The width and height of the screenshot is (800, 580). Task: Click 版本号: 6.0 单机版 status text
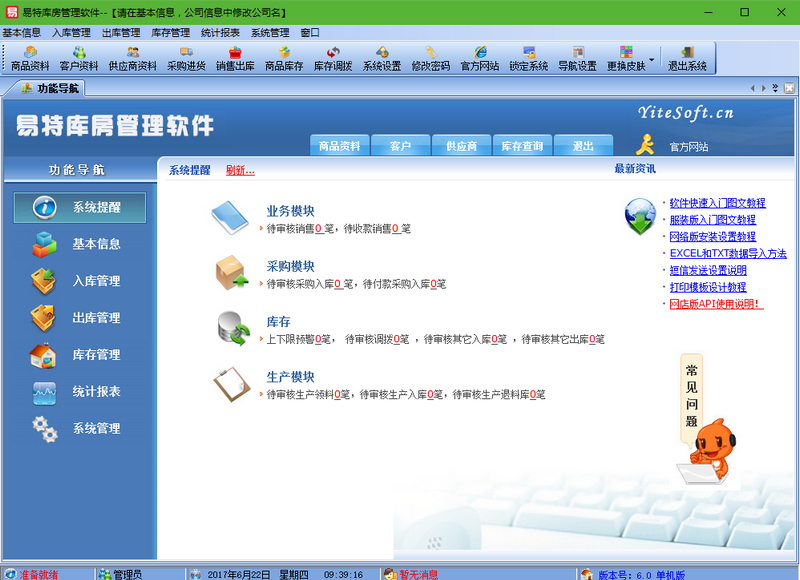coord(641,575)
